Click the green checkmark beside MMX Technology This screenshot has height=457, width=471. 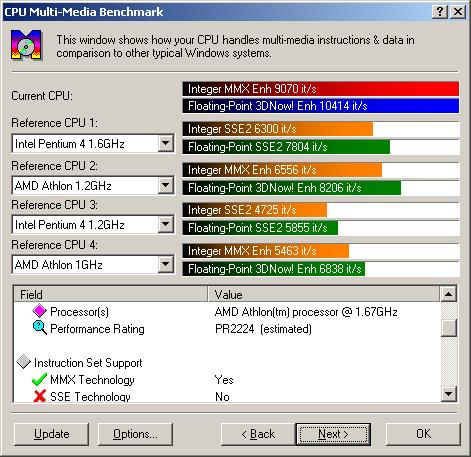(39, 379)
